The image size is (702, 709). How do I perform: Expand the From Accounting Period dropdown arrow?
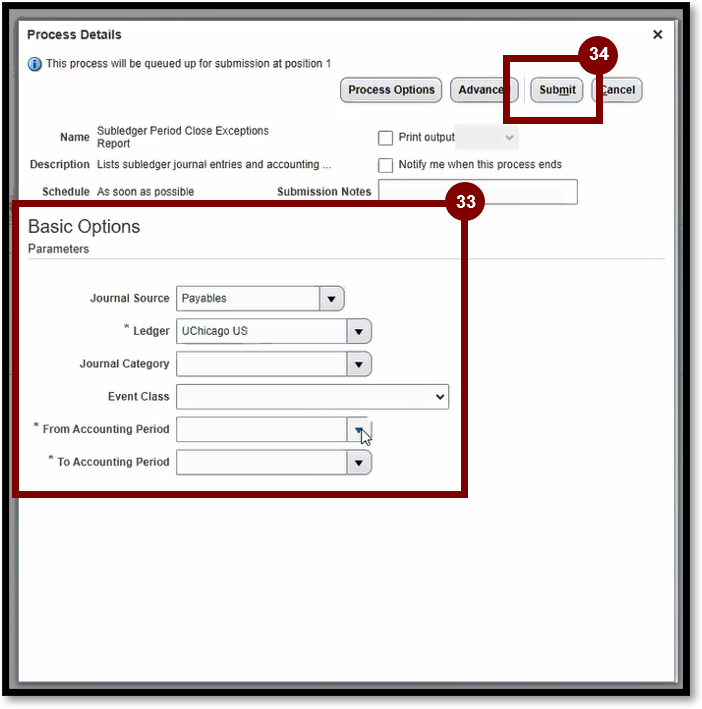pos(359,429)
